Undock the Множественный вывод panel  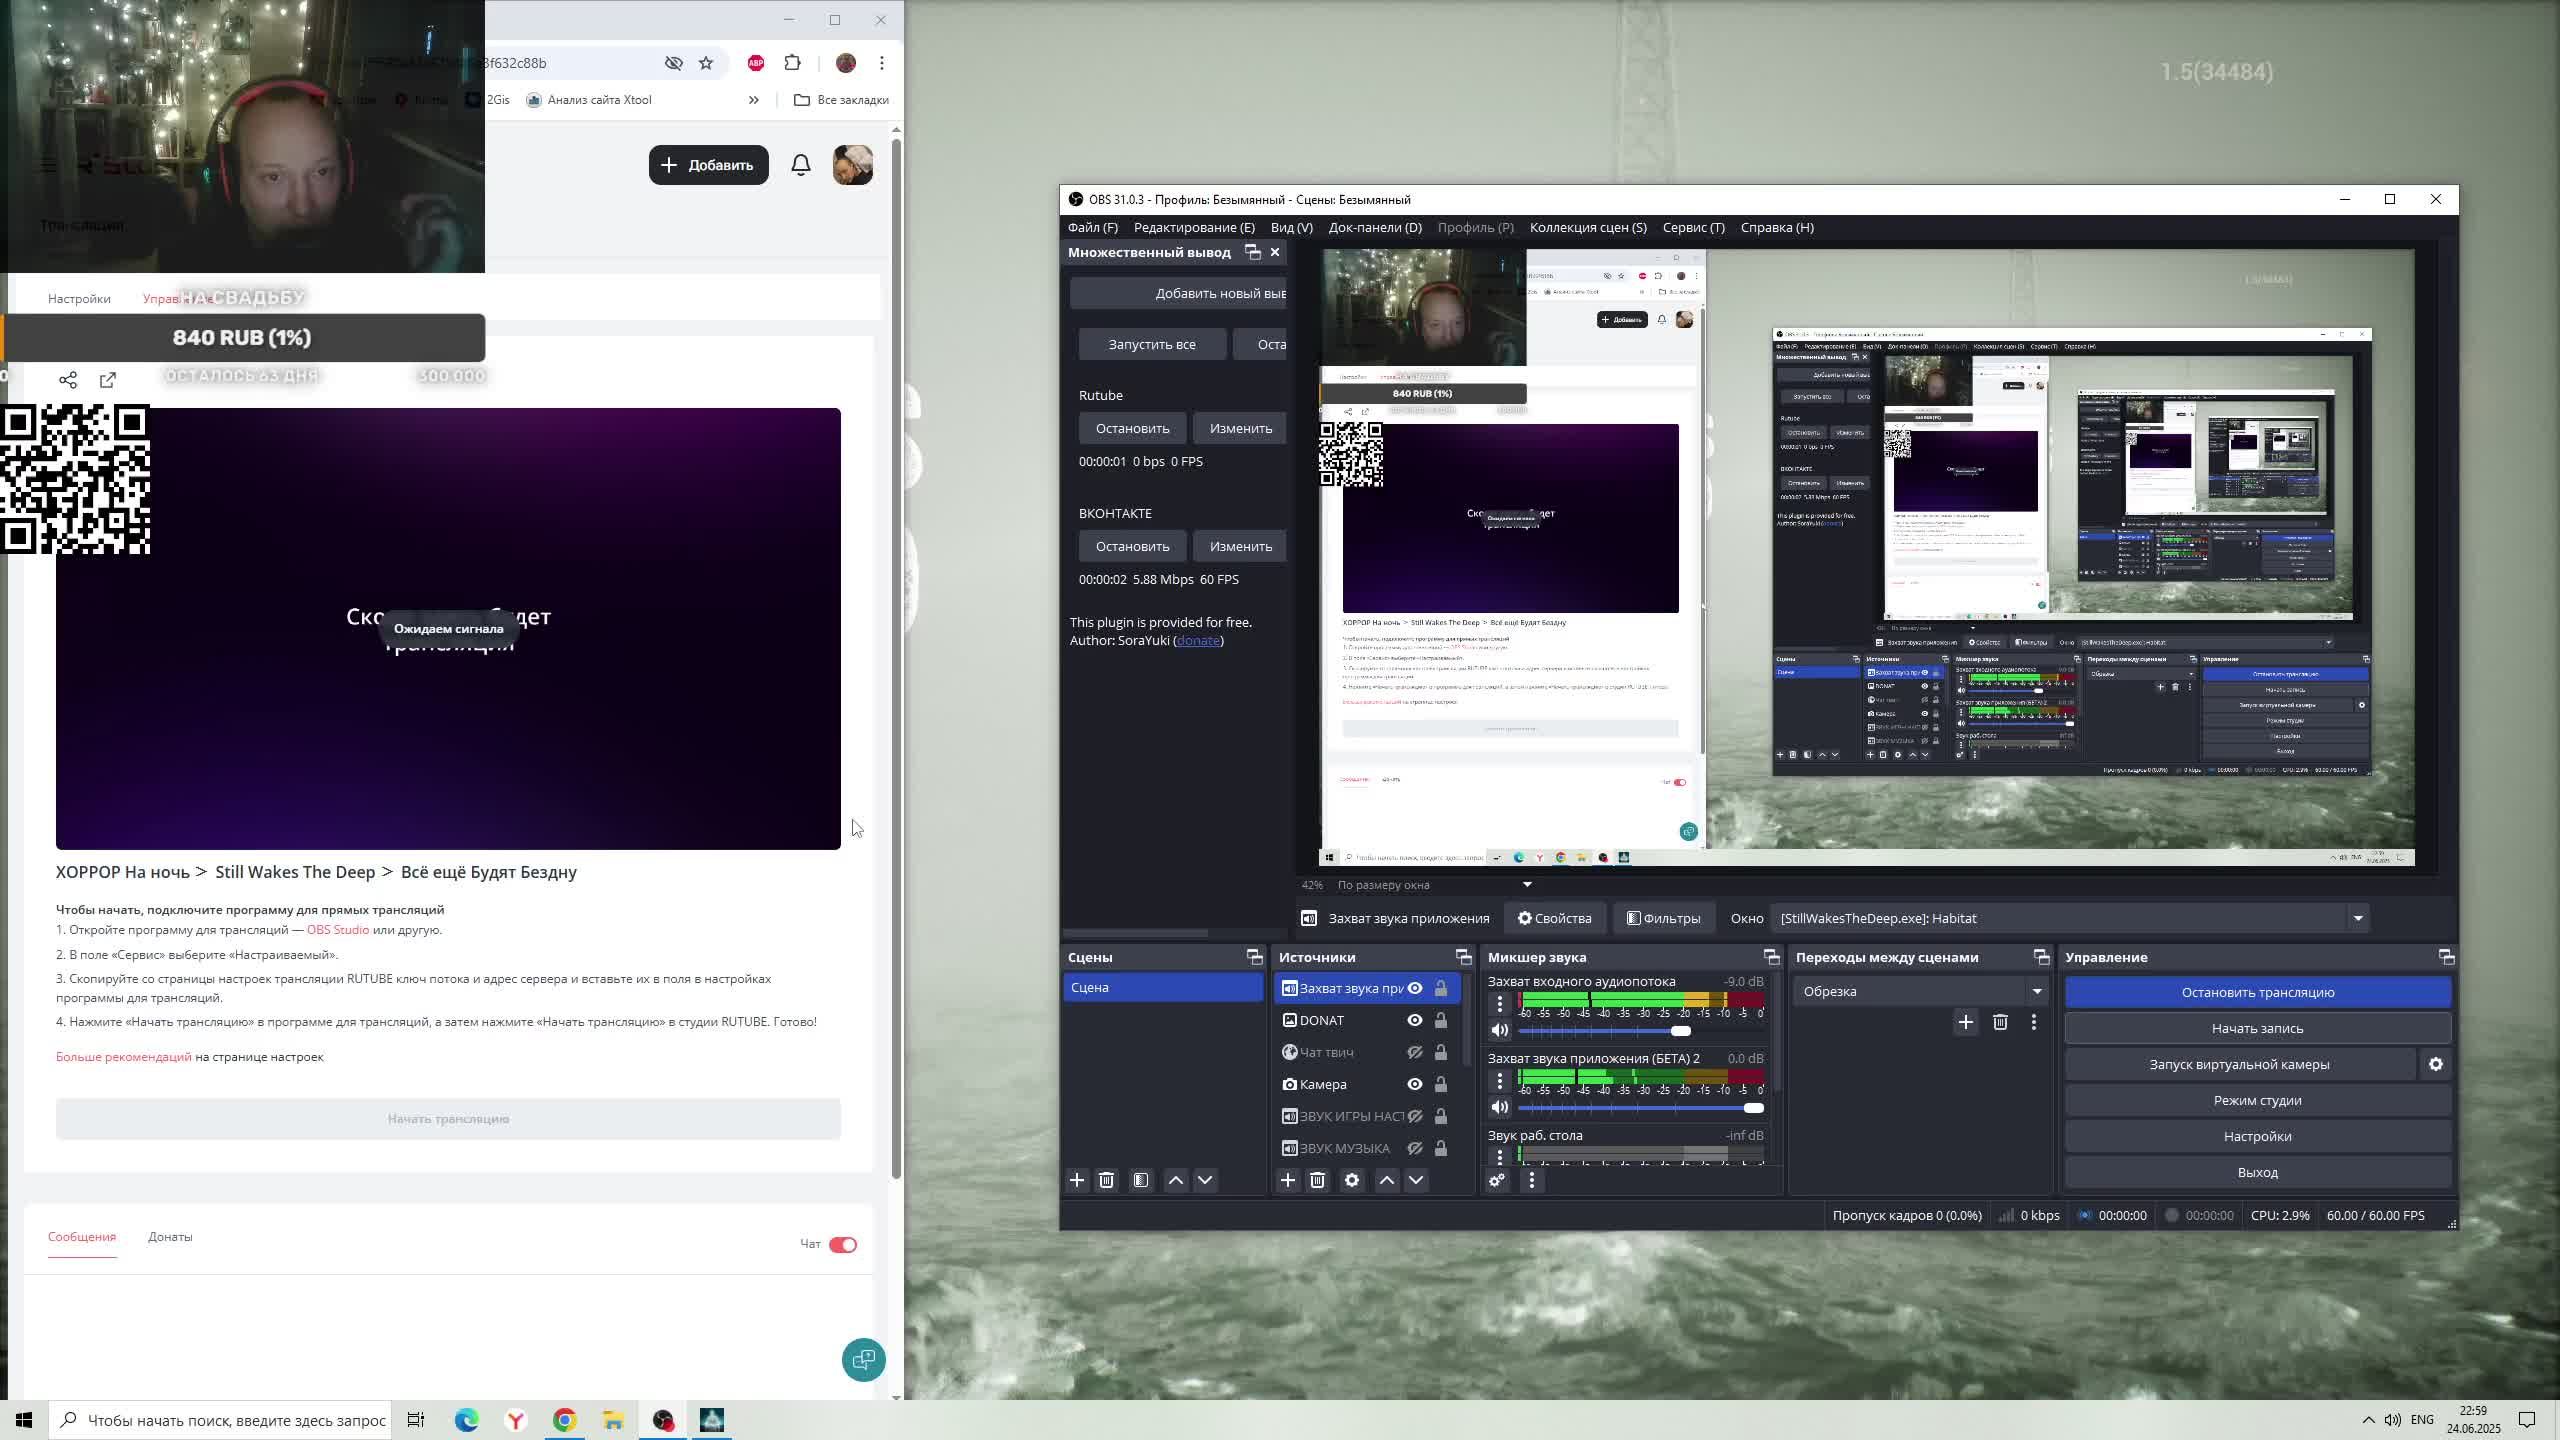1253,252
